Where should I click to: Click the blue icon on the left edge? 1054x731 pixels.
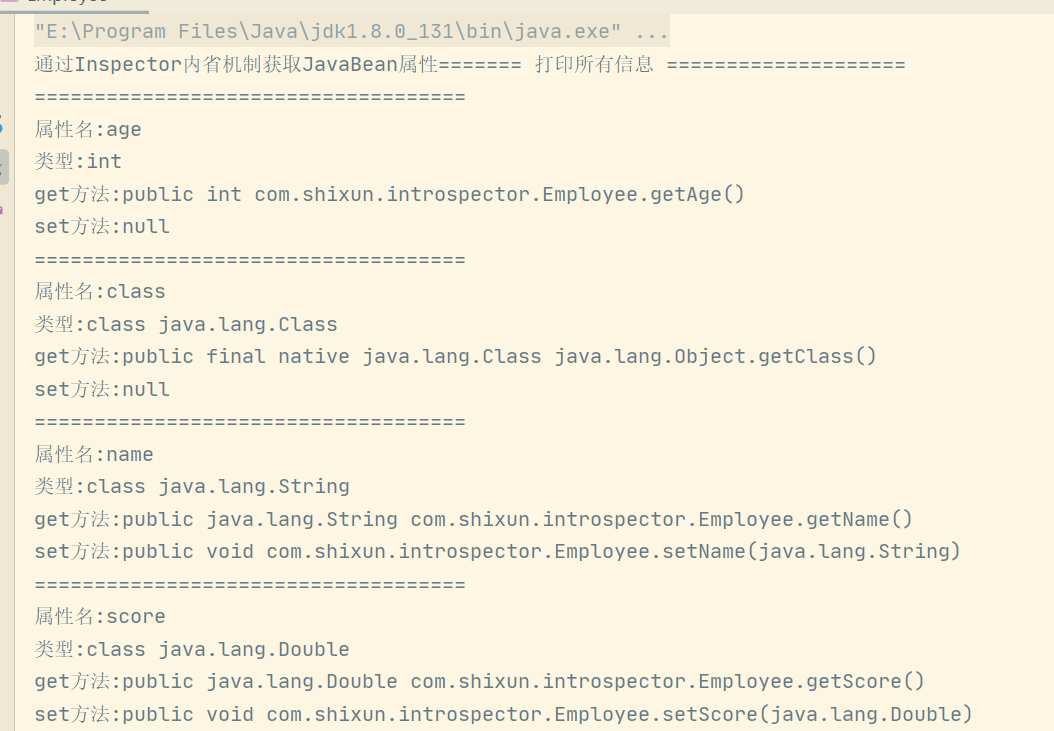tap(2, 125)
